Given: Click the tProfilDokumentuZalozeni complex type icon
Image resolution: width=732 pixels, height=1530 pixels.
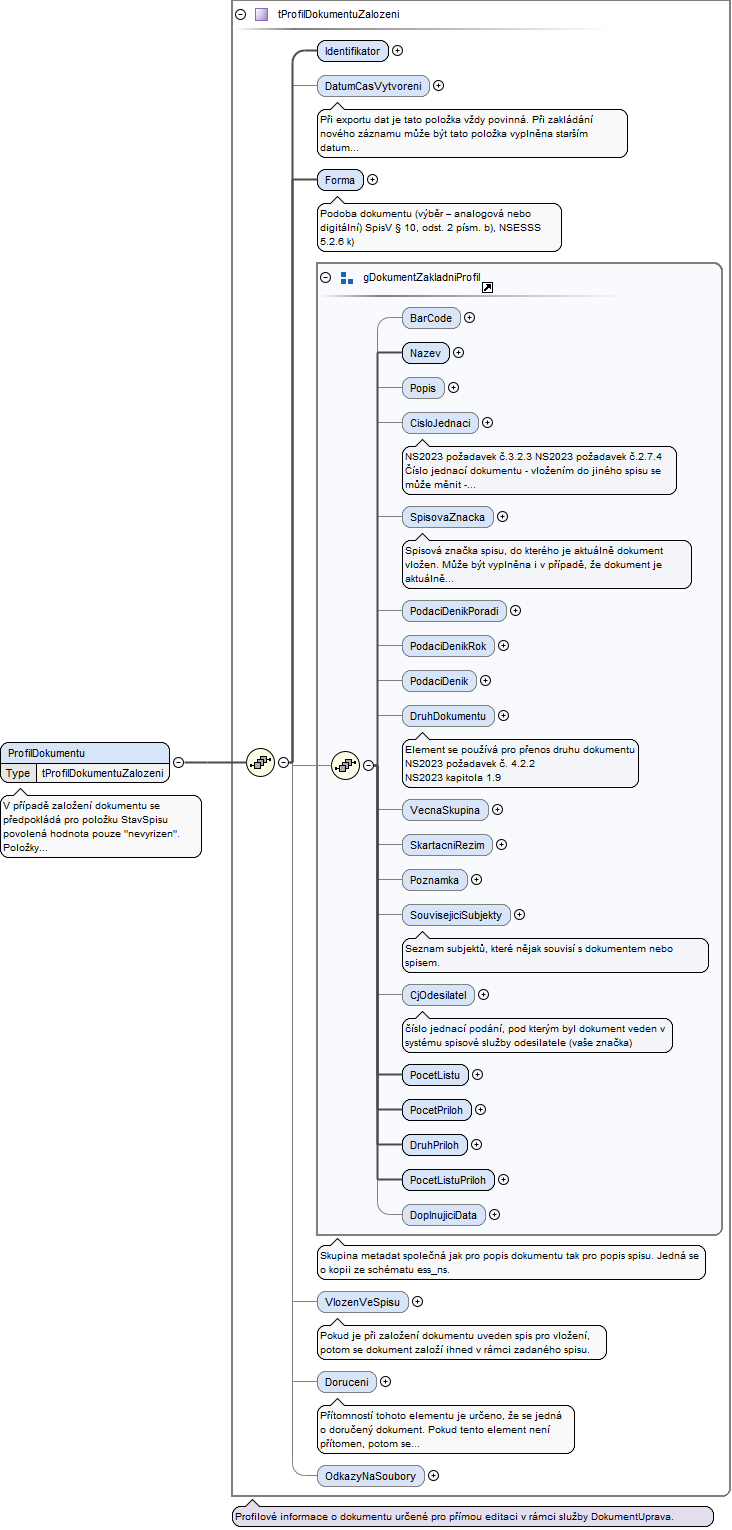Looking at the screenshot, I should (x=262, y=15).
